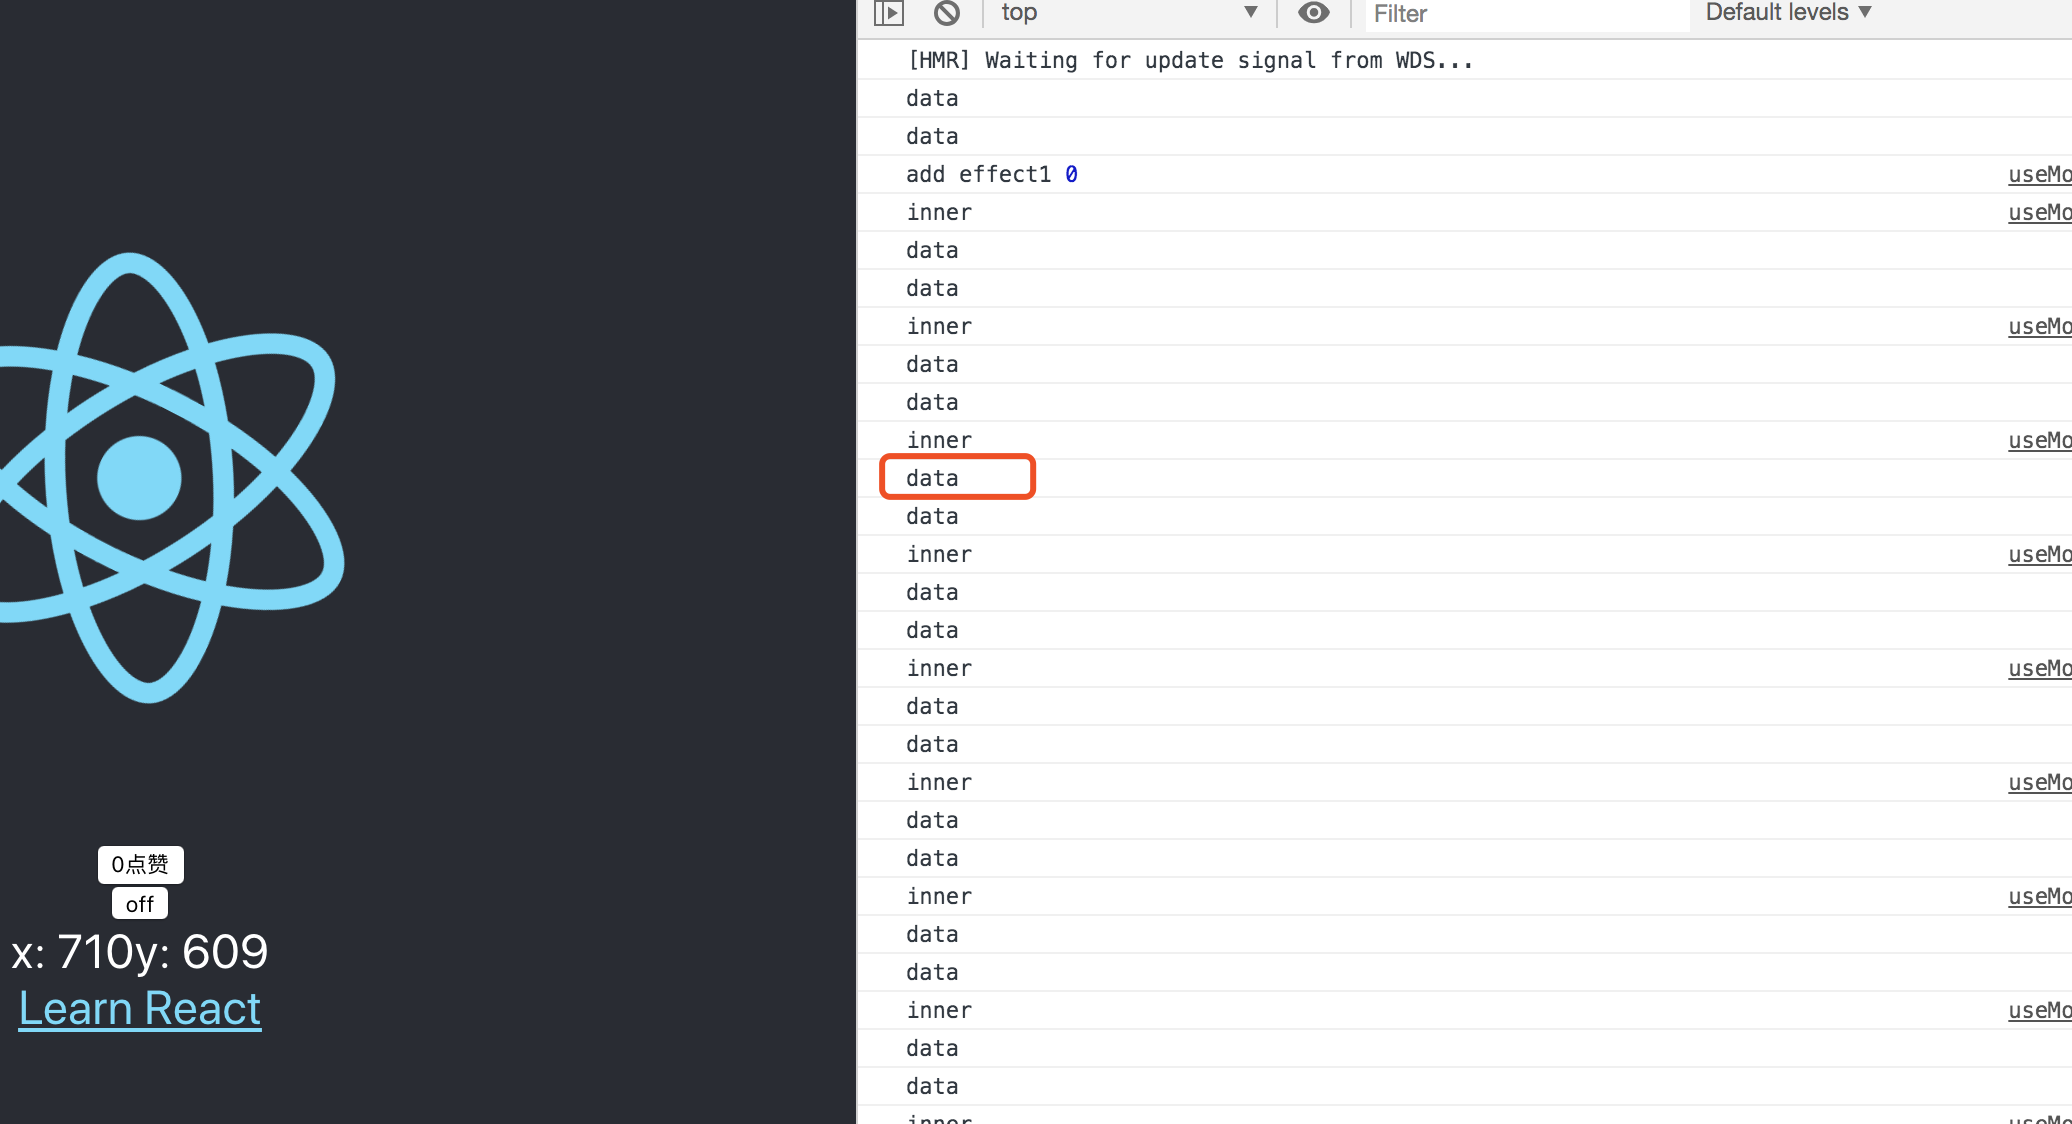This screenshot has height=1124, width=2072.
Task: Open source link beside first inner log
Action: 2039,212
